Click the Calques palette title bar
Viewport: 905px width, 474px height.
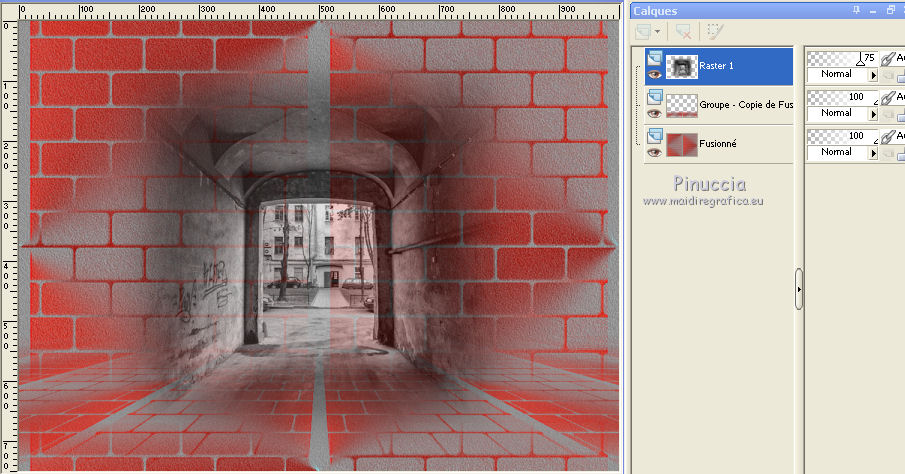pos(768,10)
